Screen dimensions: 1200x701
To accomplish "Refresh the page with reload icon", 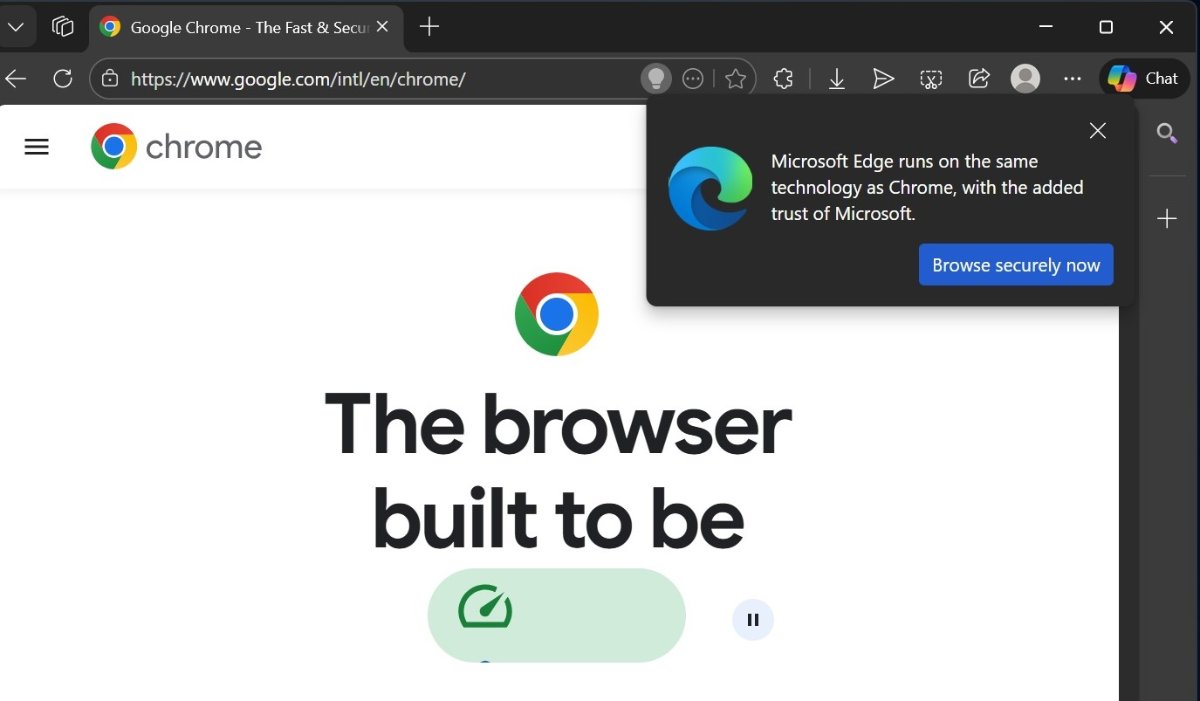I will (x=63, y=79).
